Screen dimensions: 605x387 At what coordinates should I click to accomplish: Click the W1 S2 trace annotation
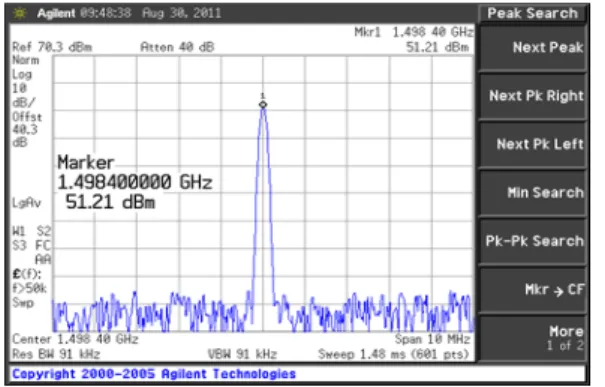[32, 232]
